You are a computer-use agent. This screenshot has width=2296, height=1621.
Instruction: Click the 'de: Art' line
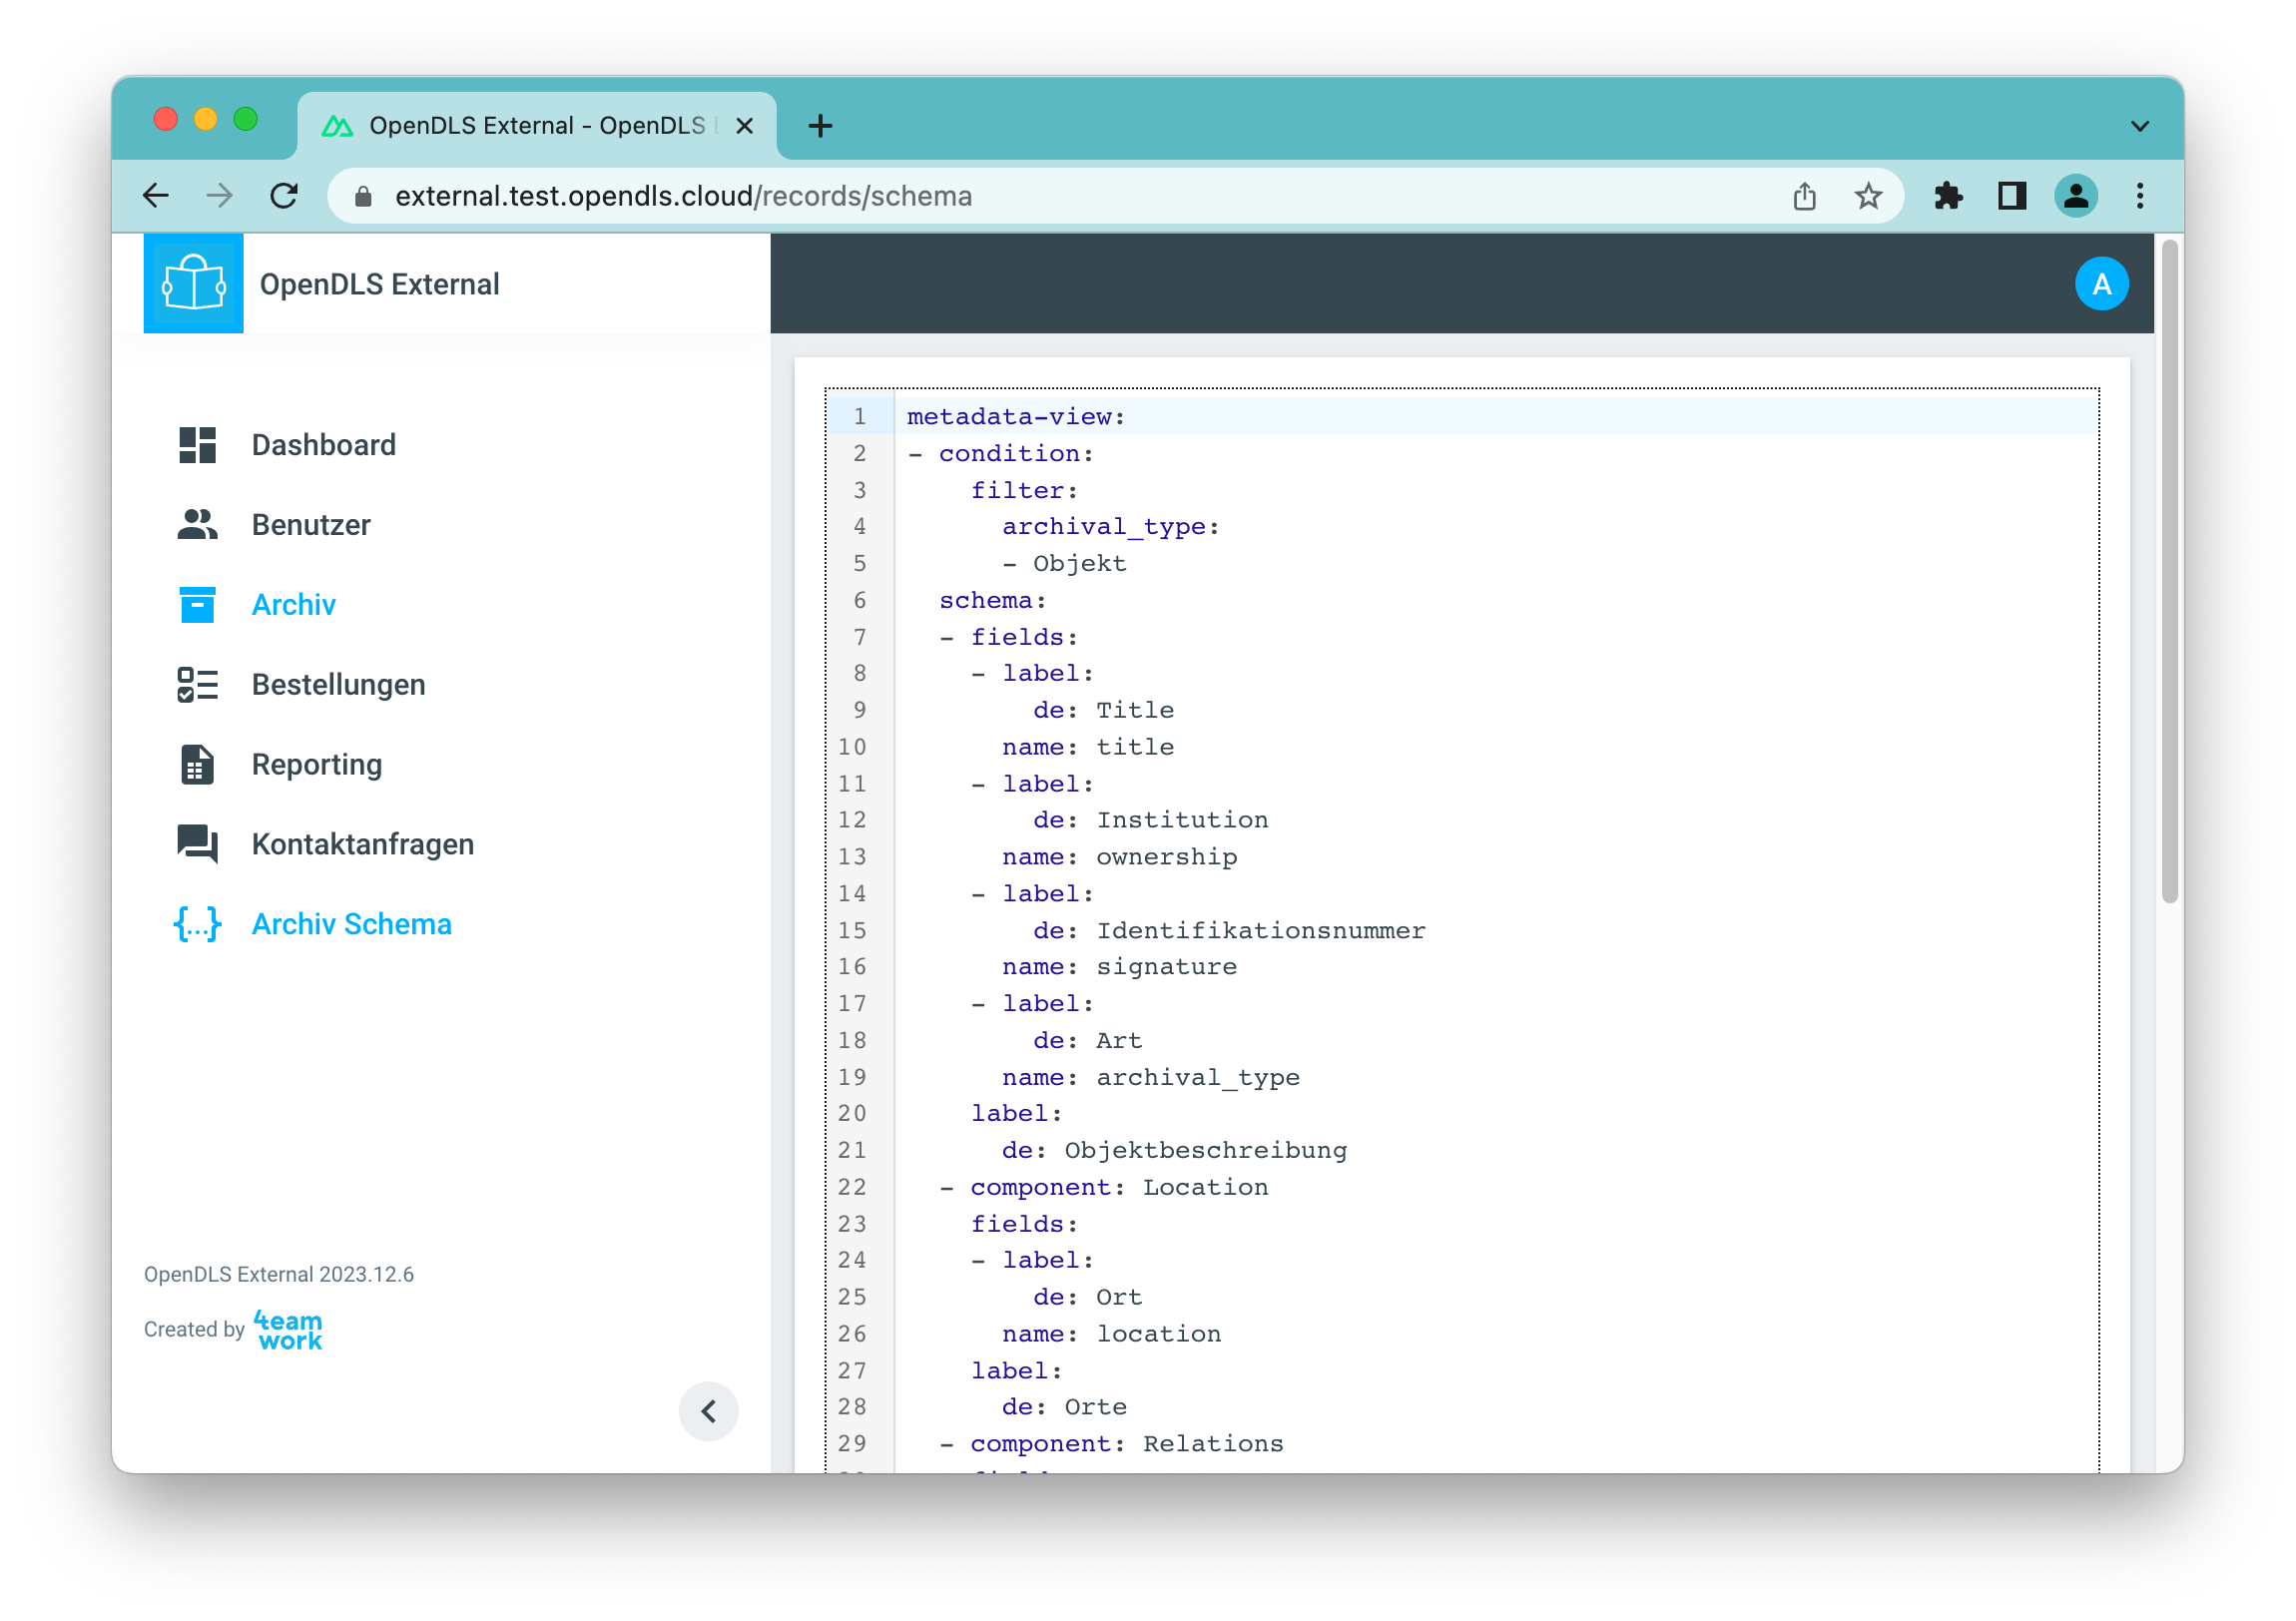click(x=1087, y=1041)
